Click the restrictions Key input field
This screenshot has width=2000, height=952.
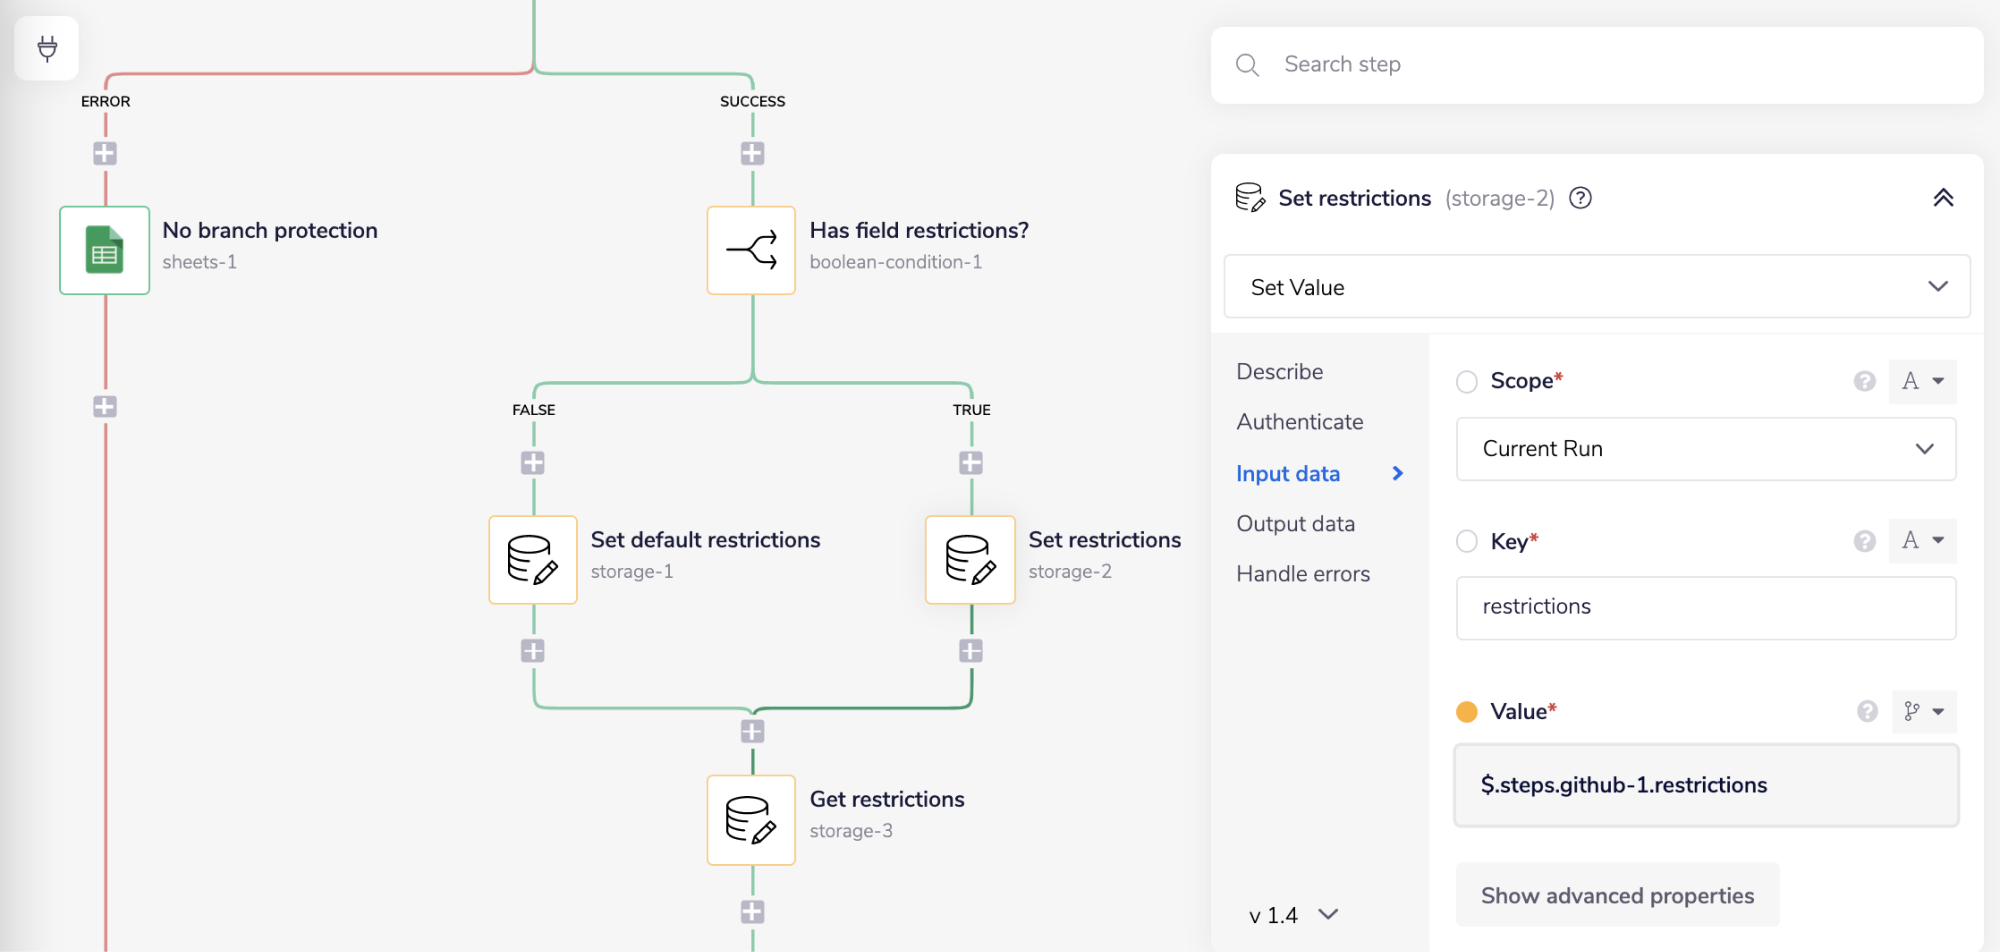coord(1705,607)
